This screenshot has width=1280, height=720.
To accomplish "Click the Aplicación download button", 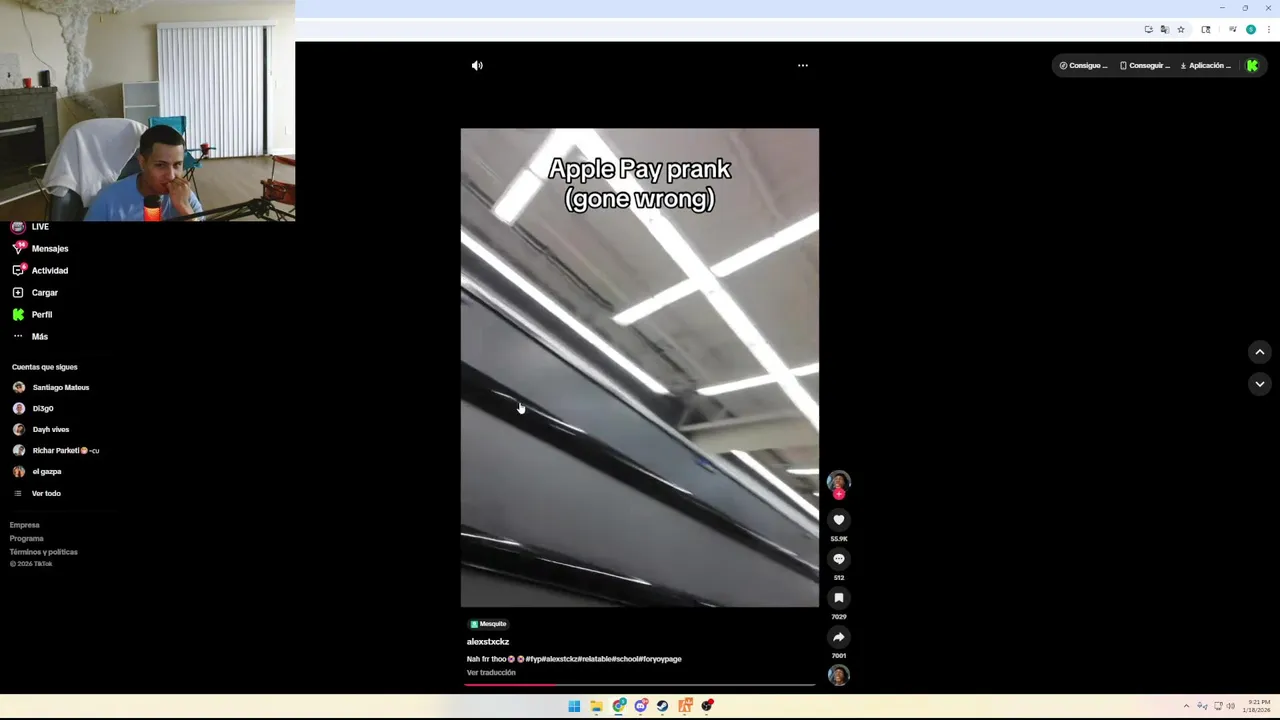I will 1206,66.
